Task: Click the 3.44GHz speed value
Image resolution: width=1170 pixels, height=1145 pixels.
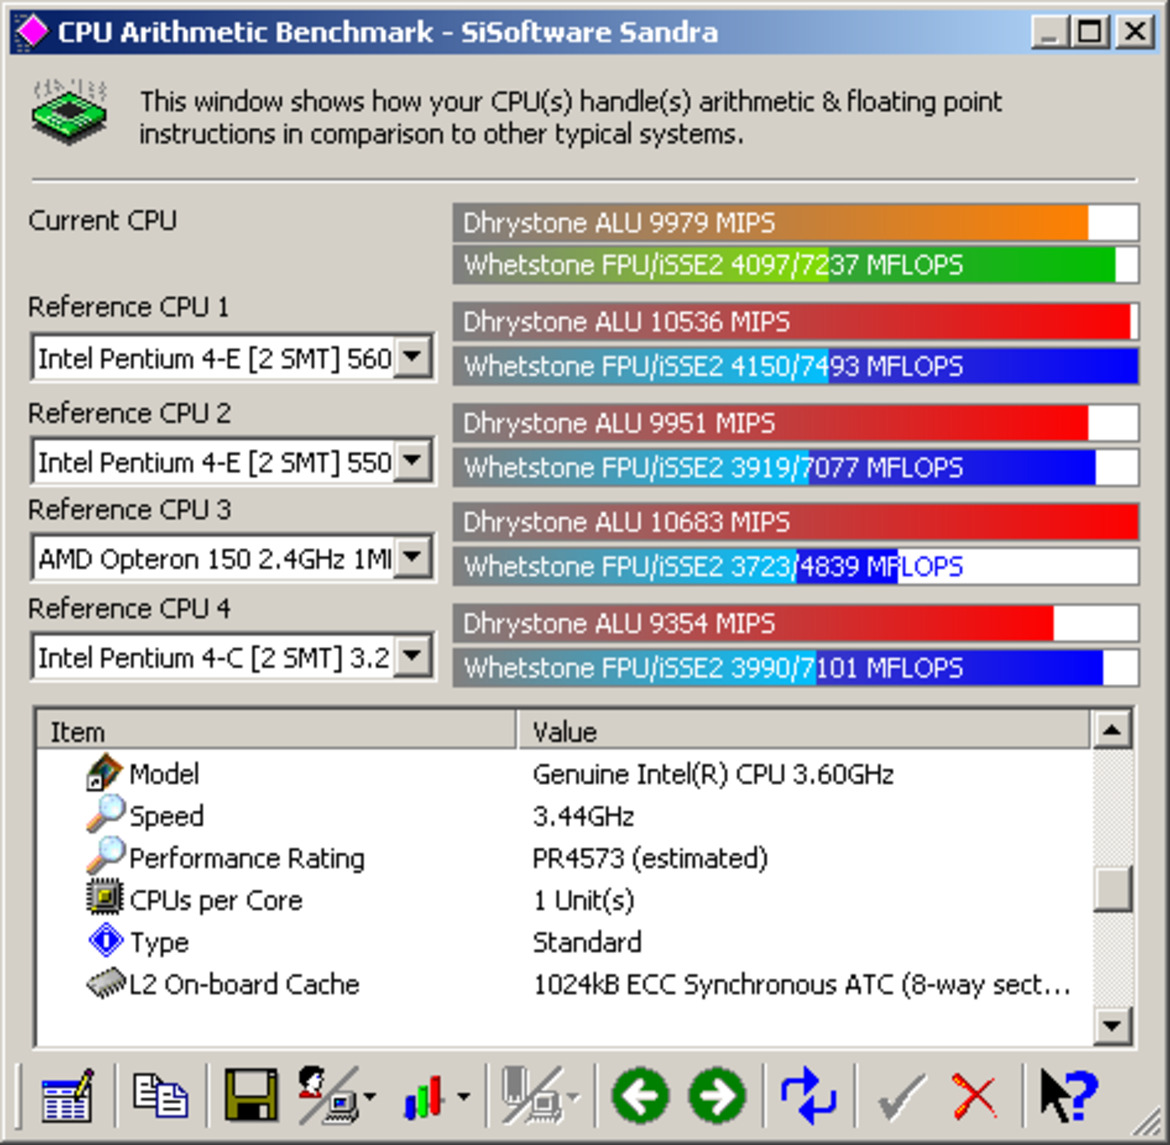Action: point(584,816)
